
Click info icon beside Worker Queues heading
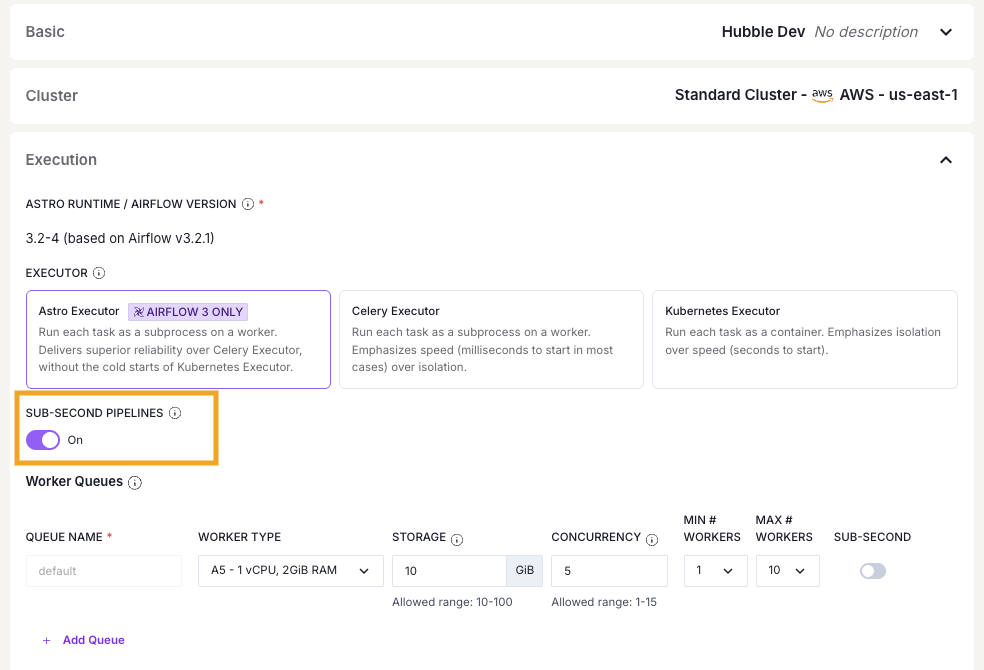click(135, 482)
